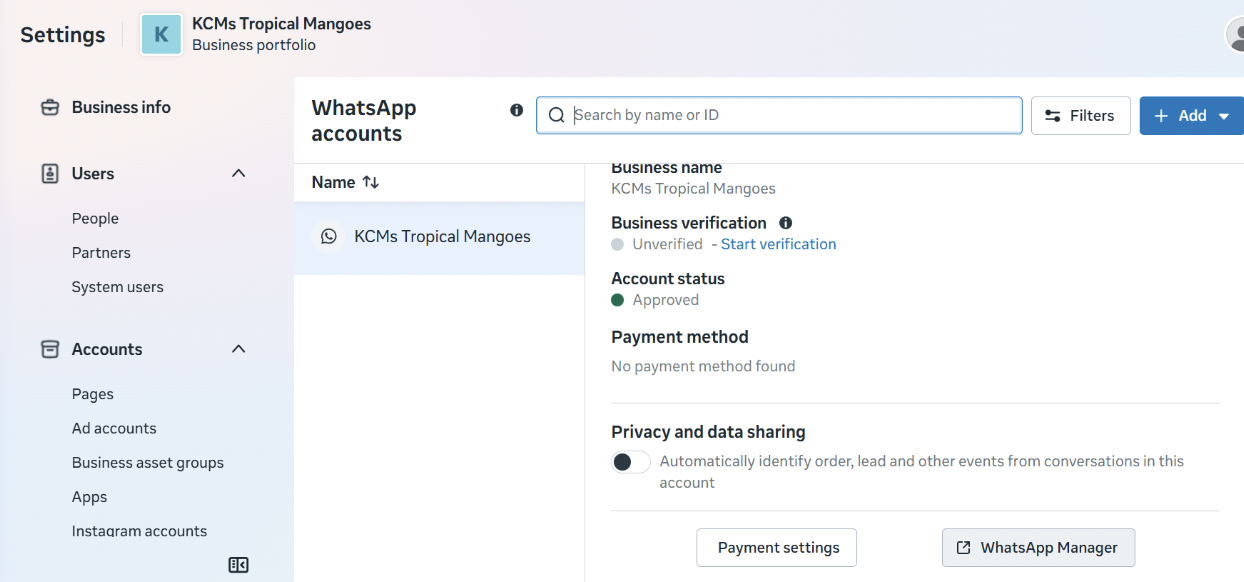Open Apps in the sidebar
This screenshot has width=1244, height=582.
click(89, 497)
